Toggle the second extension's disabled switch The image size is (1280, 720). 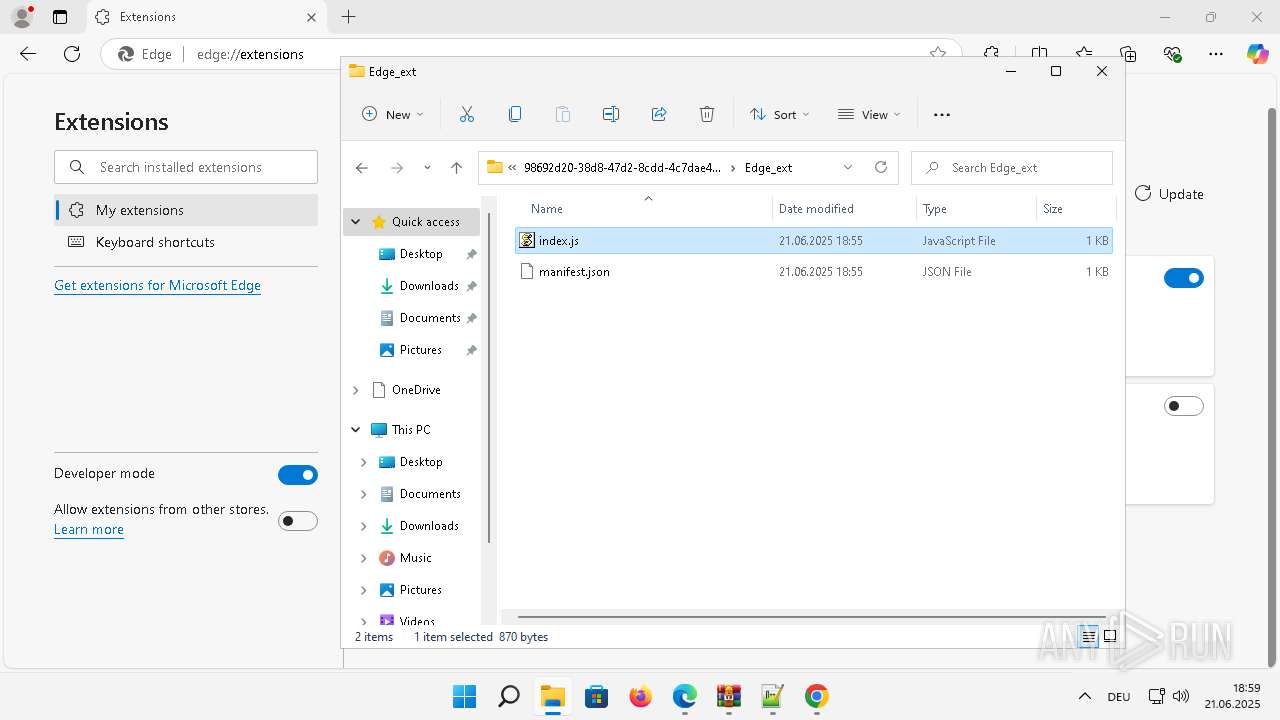(1184, 406)
